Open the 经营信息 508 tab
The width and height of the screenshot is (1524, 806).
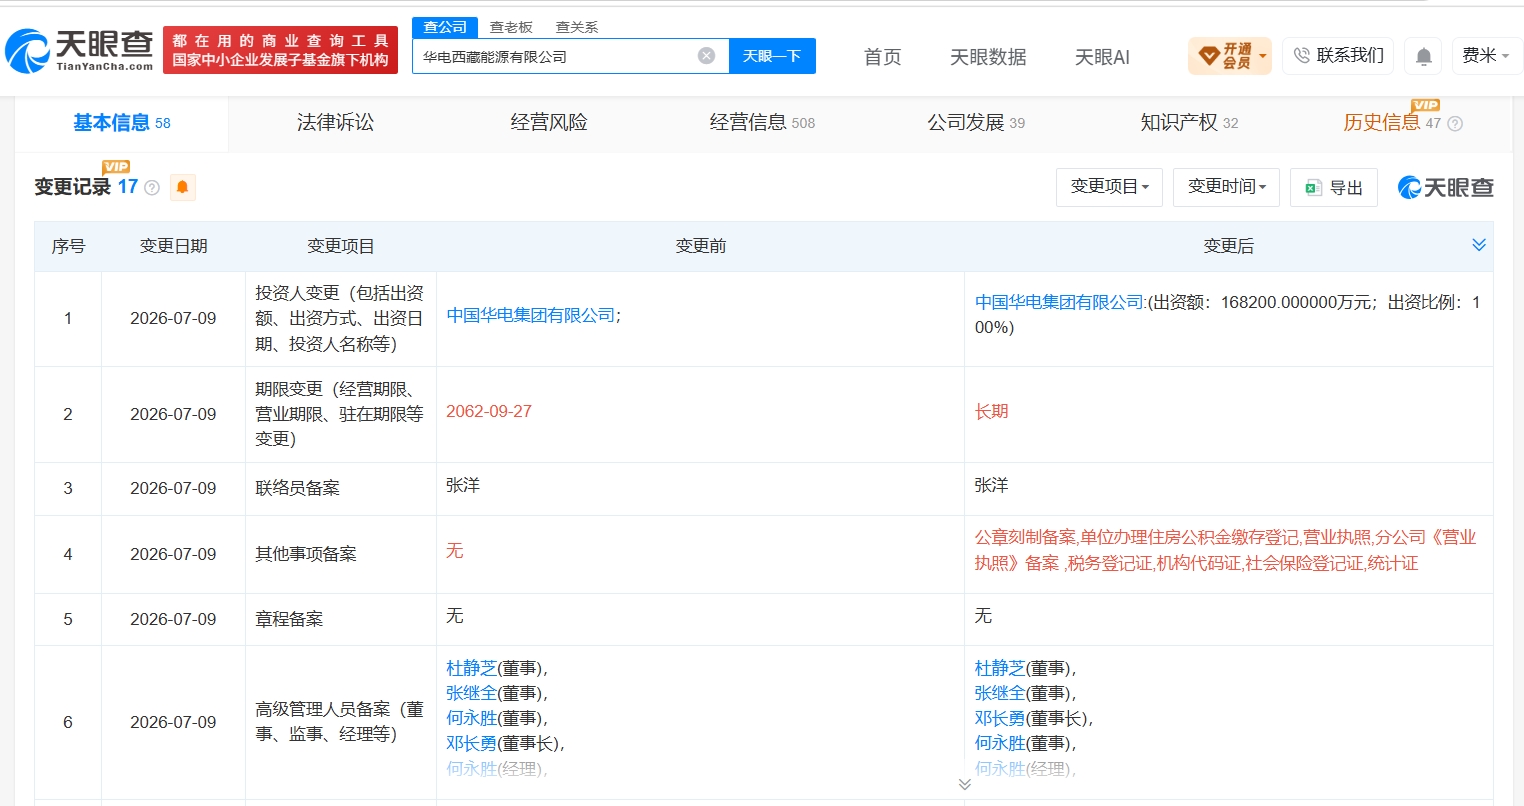(x=762, y=123)
